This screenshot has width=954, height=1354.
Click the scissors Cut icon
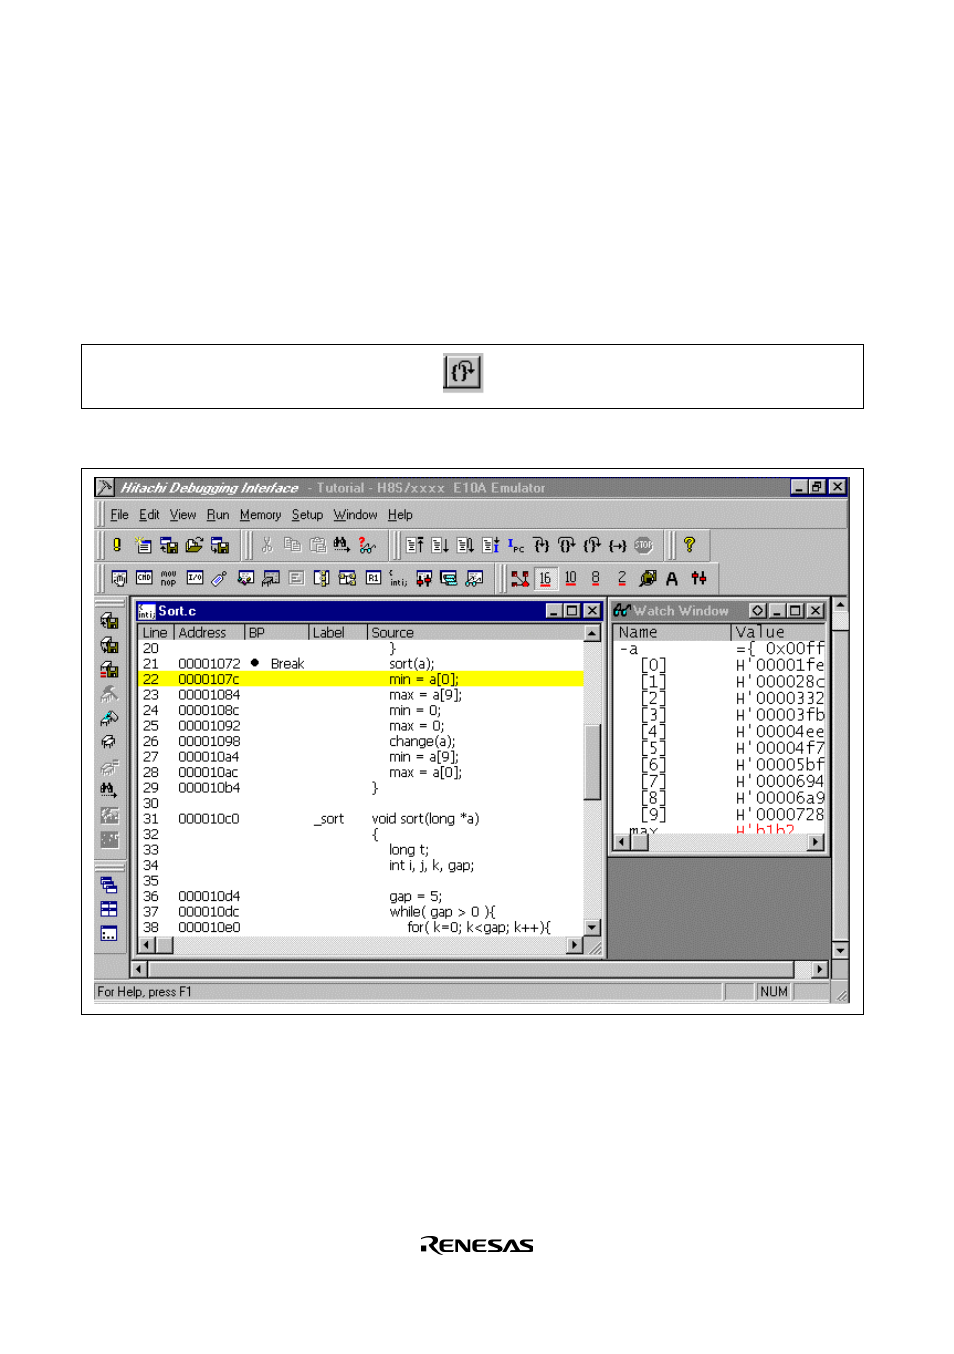tap(267, 546)
